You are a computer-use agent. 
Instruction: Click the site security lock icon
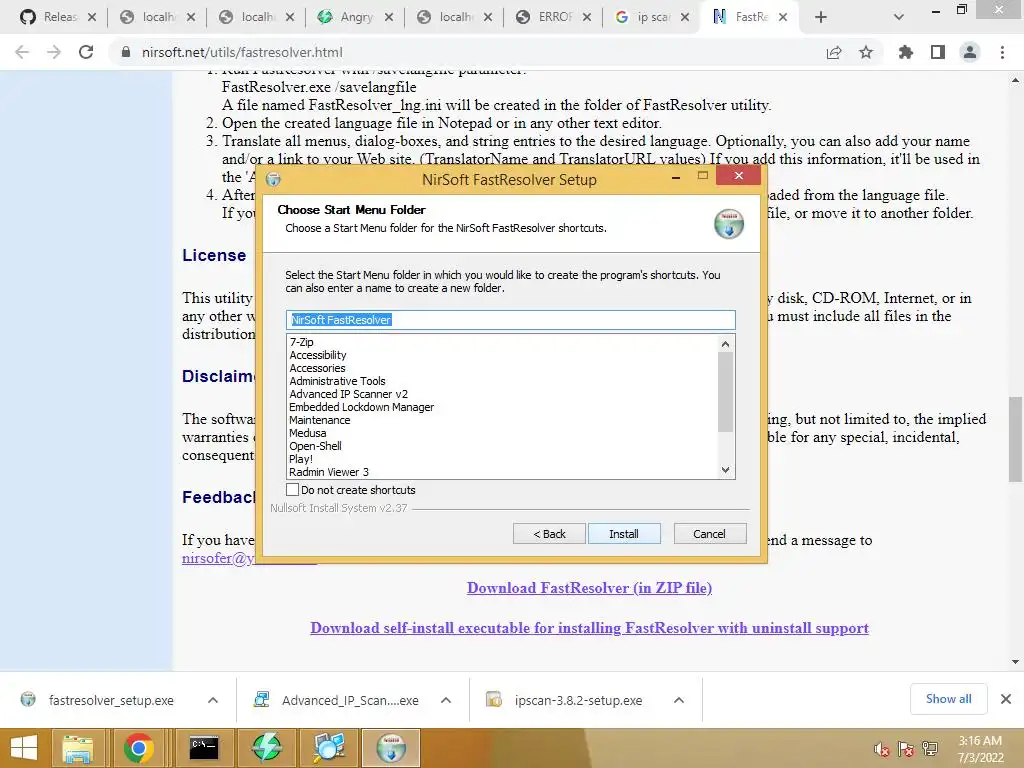point(126,52)
